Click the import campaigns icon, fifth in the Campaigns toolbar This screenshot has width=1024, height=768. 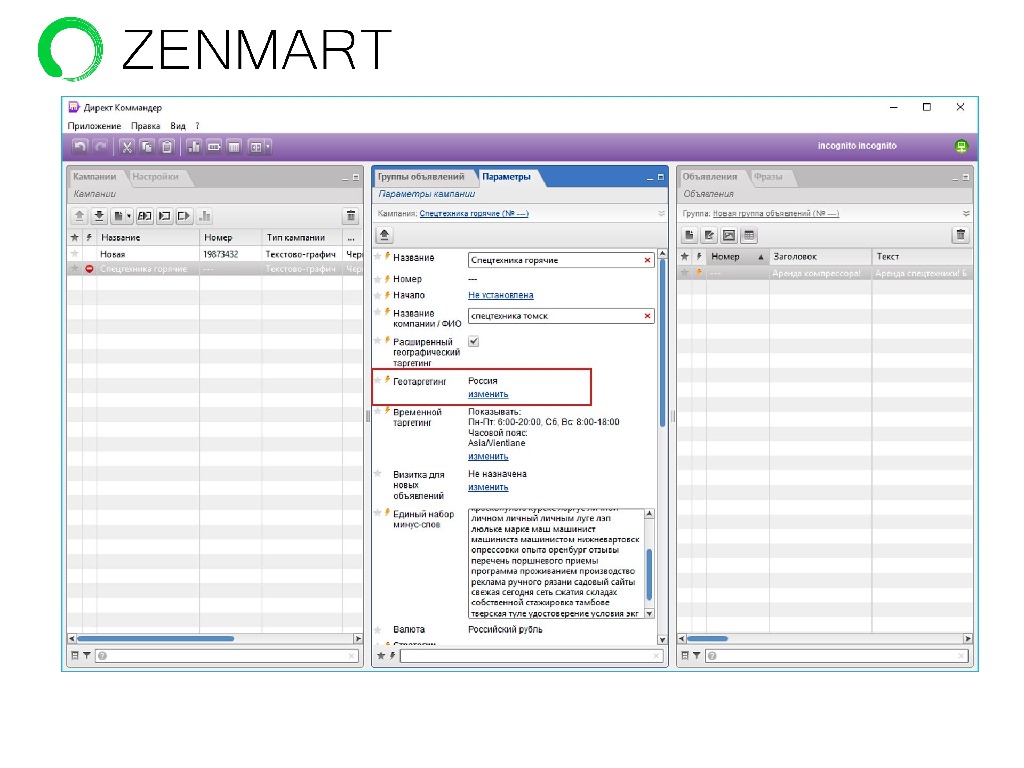click(x=165, y=216)
